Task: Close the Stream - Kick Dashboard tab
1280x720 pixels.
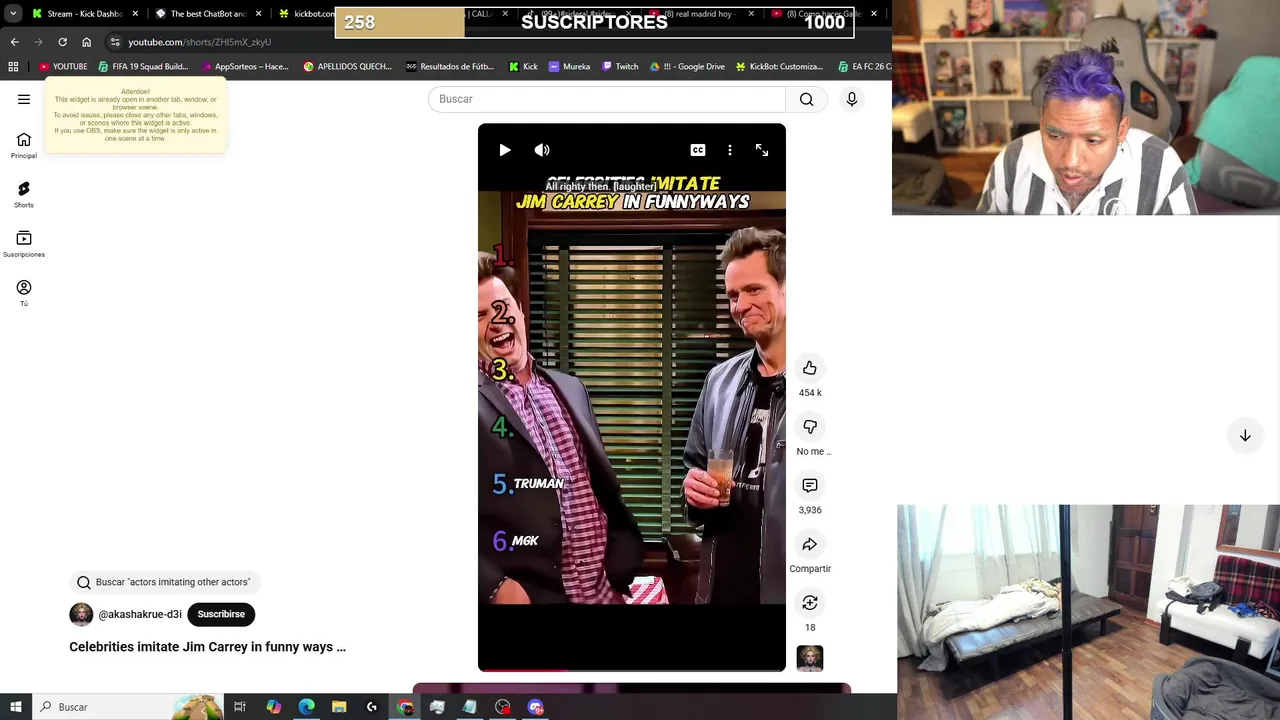Action: 135,14
